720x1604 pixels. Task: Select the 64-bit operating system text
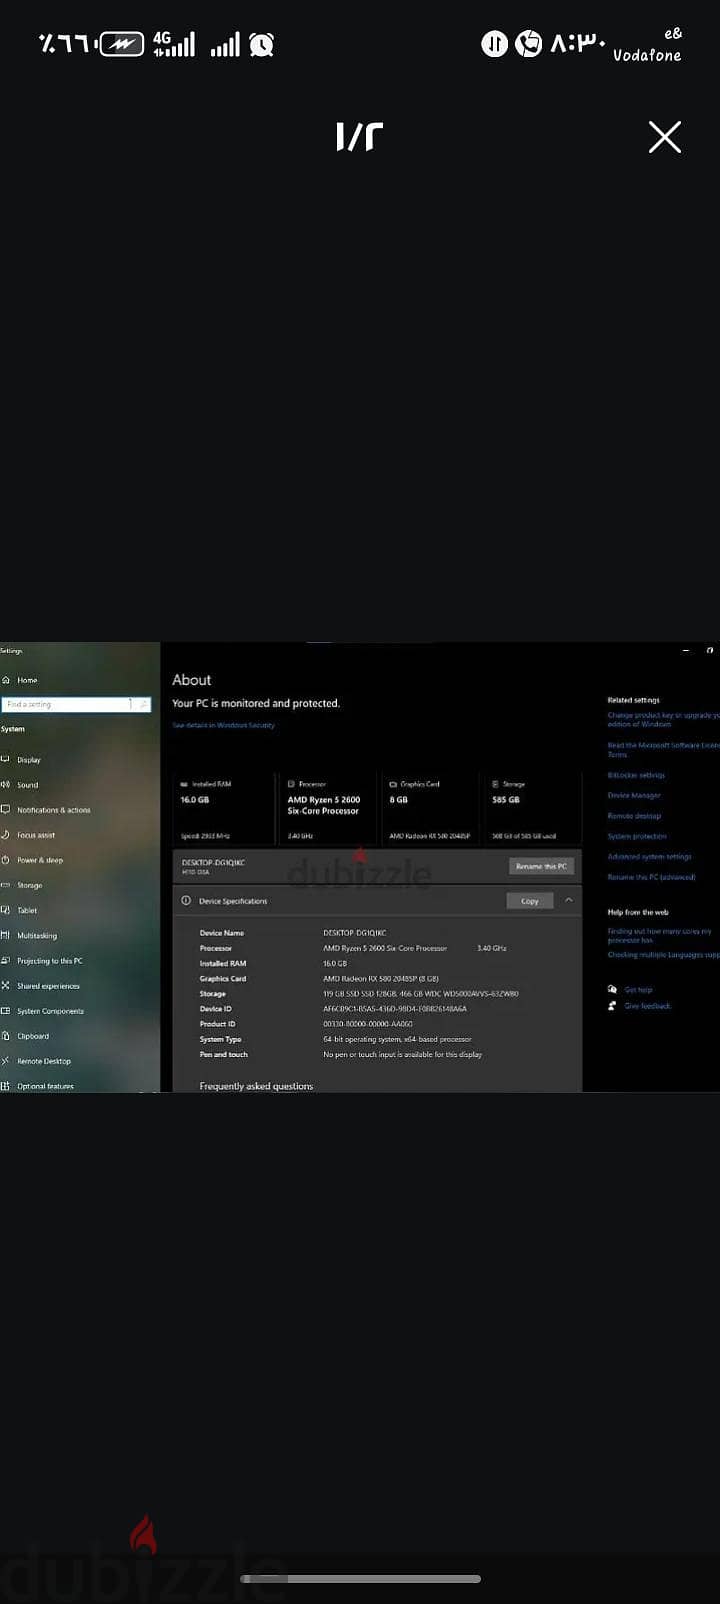pyautogui.click(x=397, y=1039)
